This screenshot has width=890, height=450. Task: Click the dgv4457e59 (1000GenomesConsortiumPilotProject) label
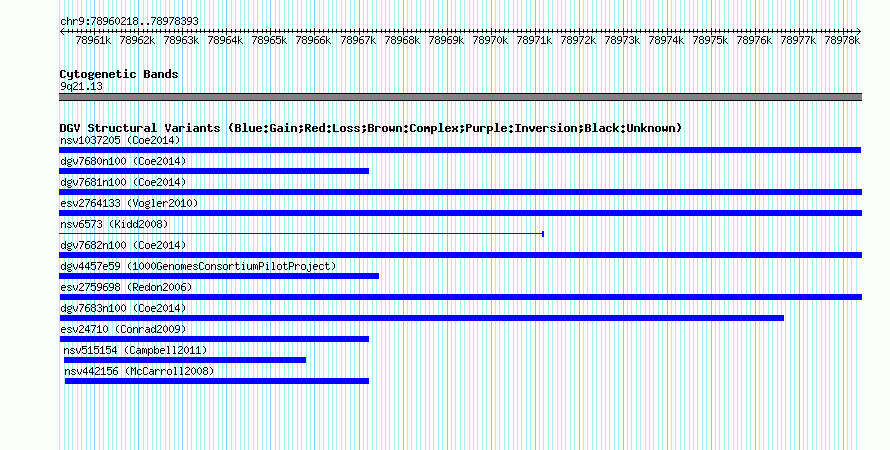click(198, 266)
